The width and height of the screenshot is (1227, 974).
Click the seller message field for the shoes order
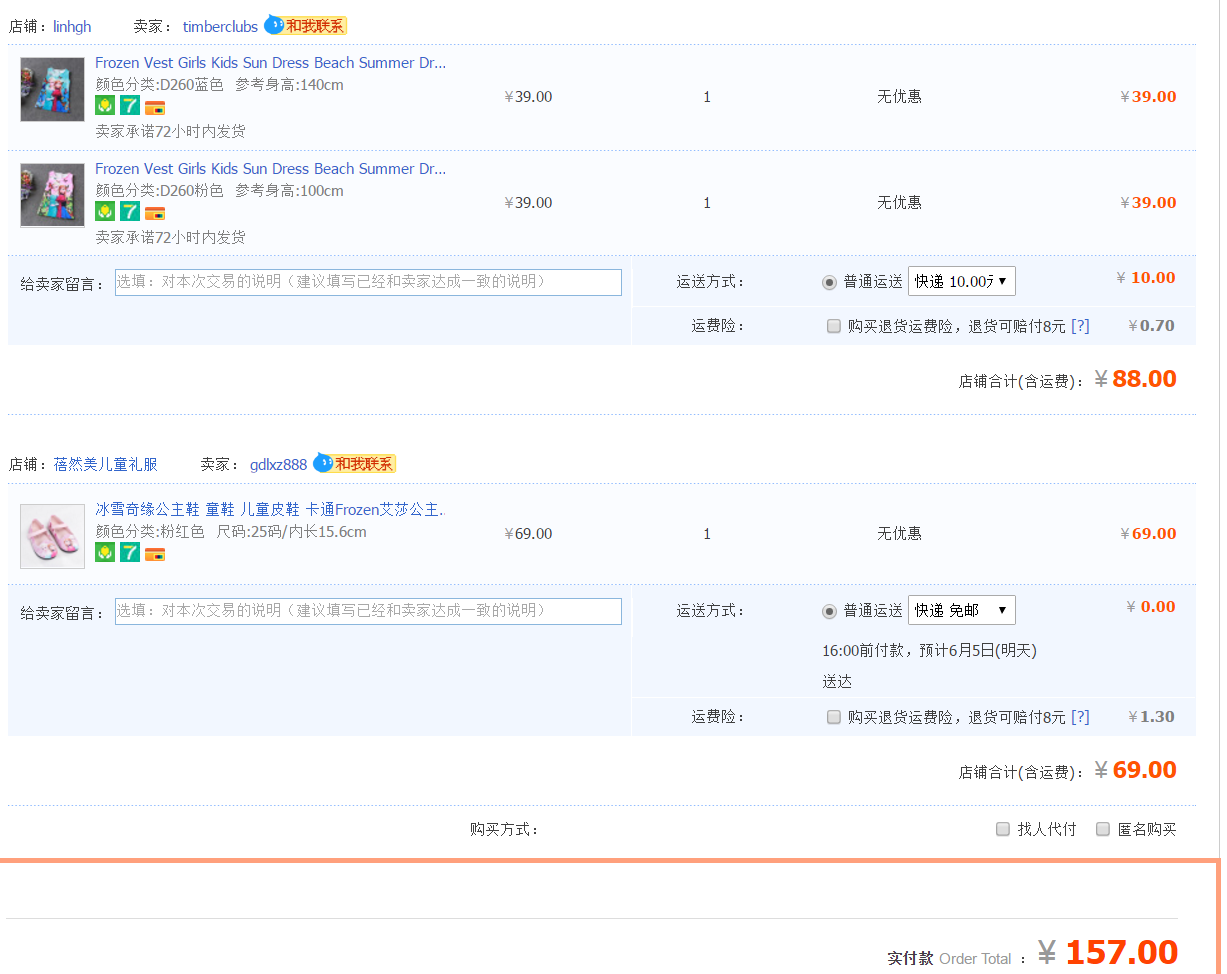click(x=368, y=611)
